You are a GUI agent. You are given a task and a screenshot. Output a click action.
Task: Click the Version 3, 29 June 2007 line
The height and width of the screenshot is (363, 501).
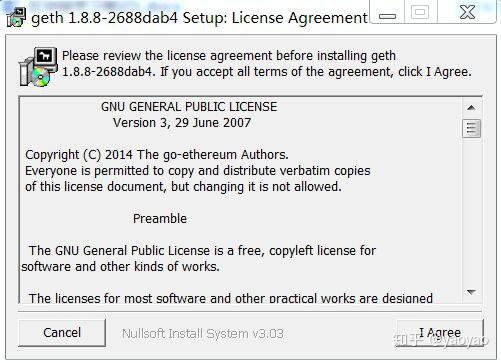coord(182,123)
